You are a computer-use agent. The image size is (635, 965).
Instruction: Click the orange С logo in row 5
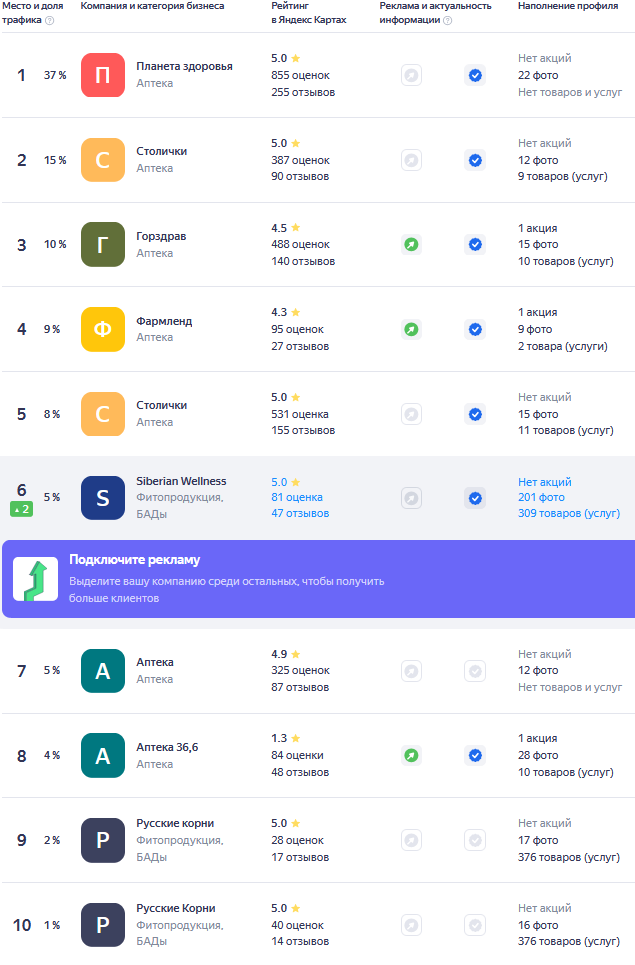coord(103,414)
